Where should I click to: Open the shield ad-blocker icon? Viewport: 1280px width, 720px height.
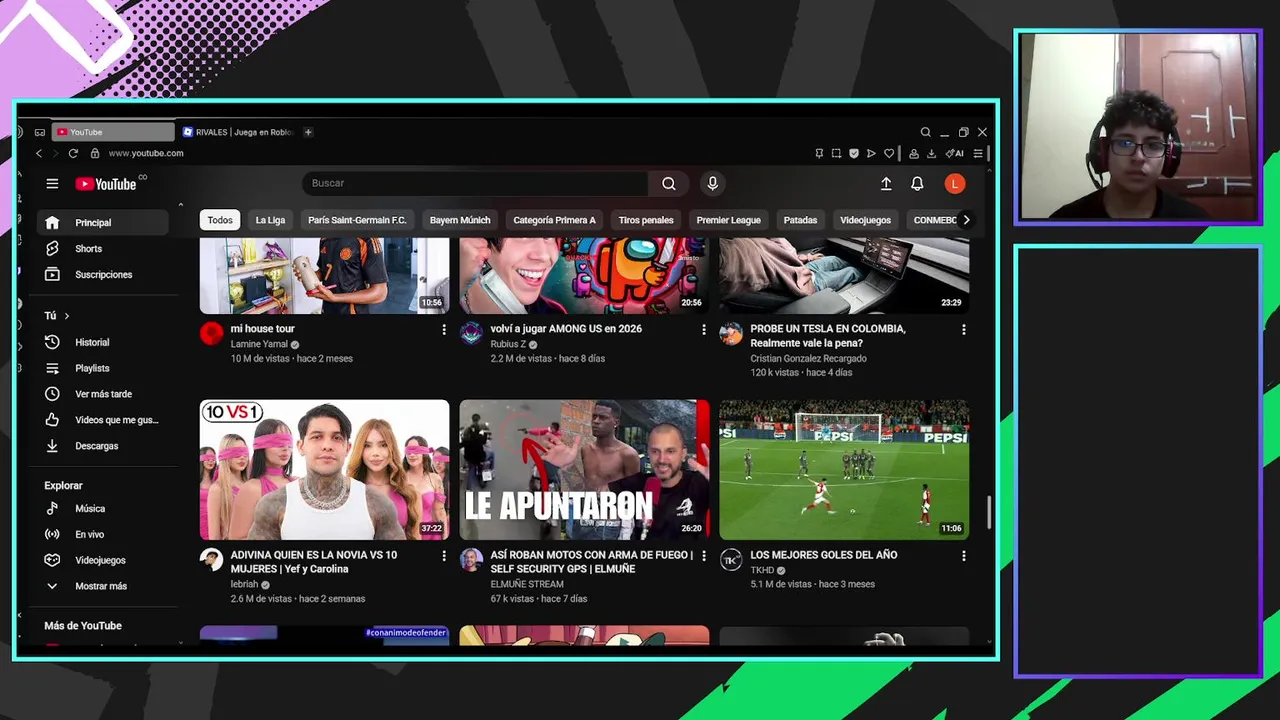coord(853,154)
